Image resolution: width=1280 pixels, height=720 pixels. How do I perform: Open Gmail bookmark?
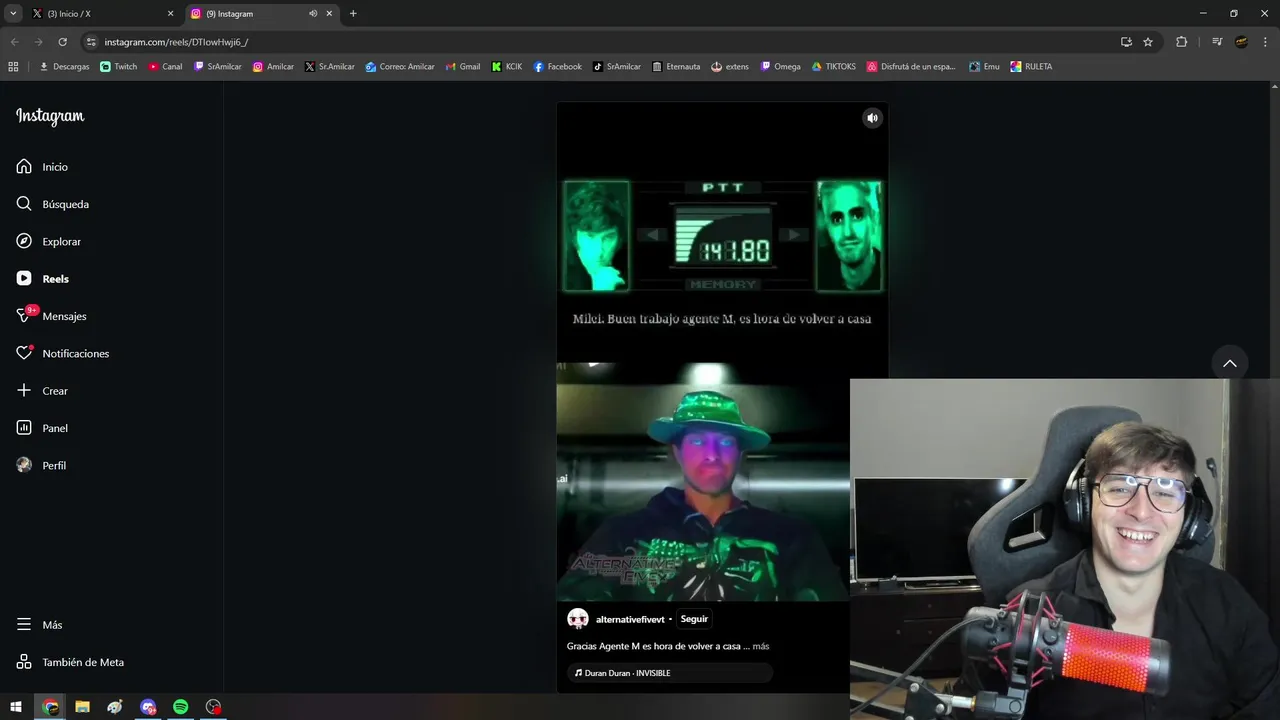(x=463, y=67)
